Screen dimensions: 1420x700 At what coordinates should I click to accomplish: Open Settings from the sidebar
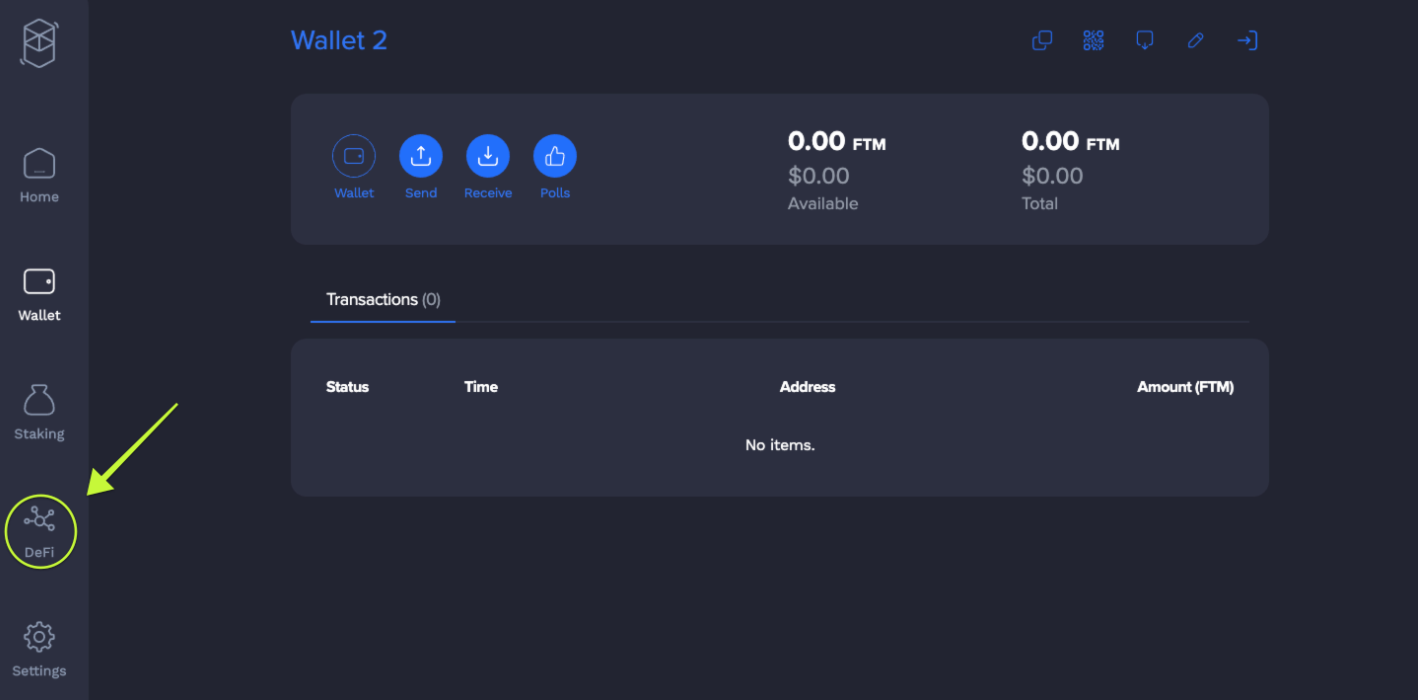click(39, 648)
